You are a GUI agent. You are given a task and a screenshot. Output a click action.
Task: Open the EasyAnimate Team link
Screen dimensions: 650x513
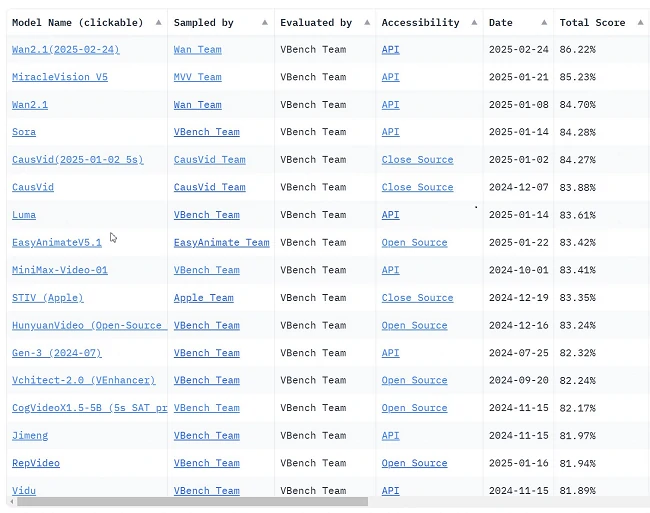(x=221, y=243)
